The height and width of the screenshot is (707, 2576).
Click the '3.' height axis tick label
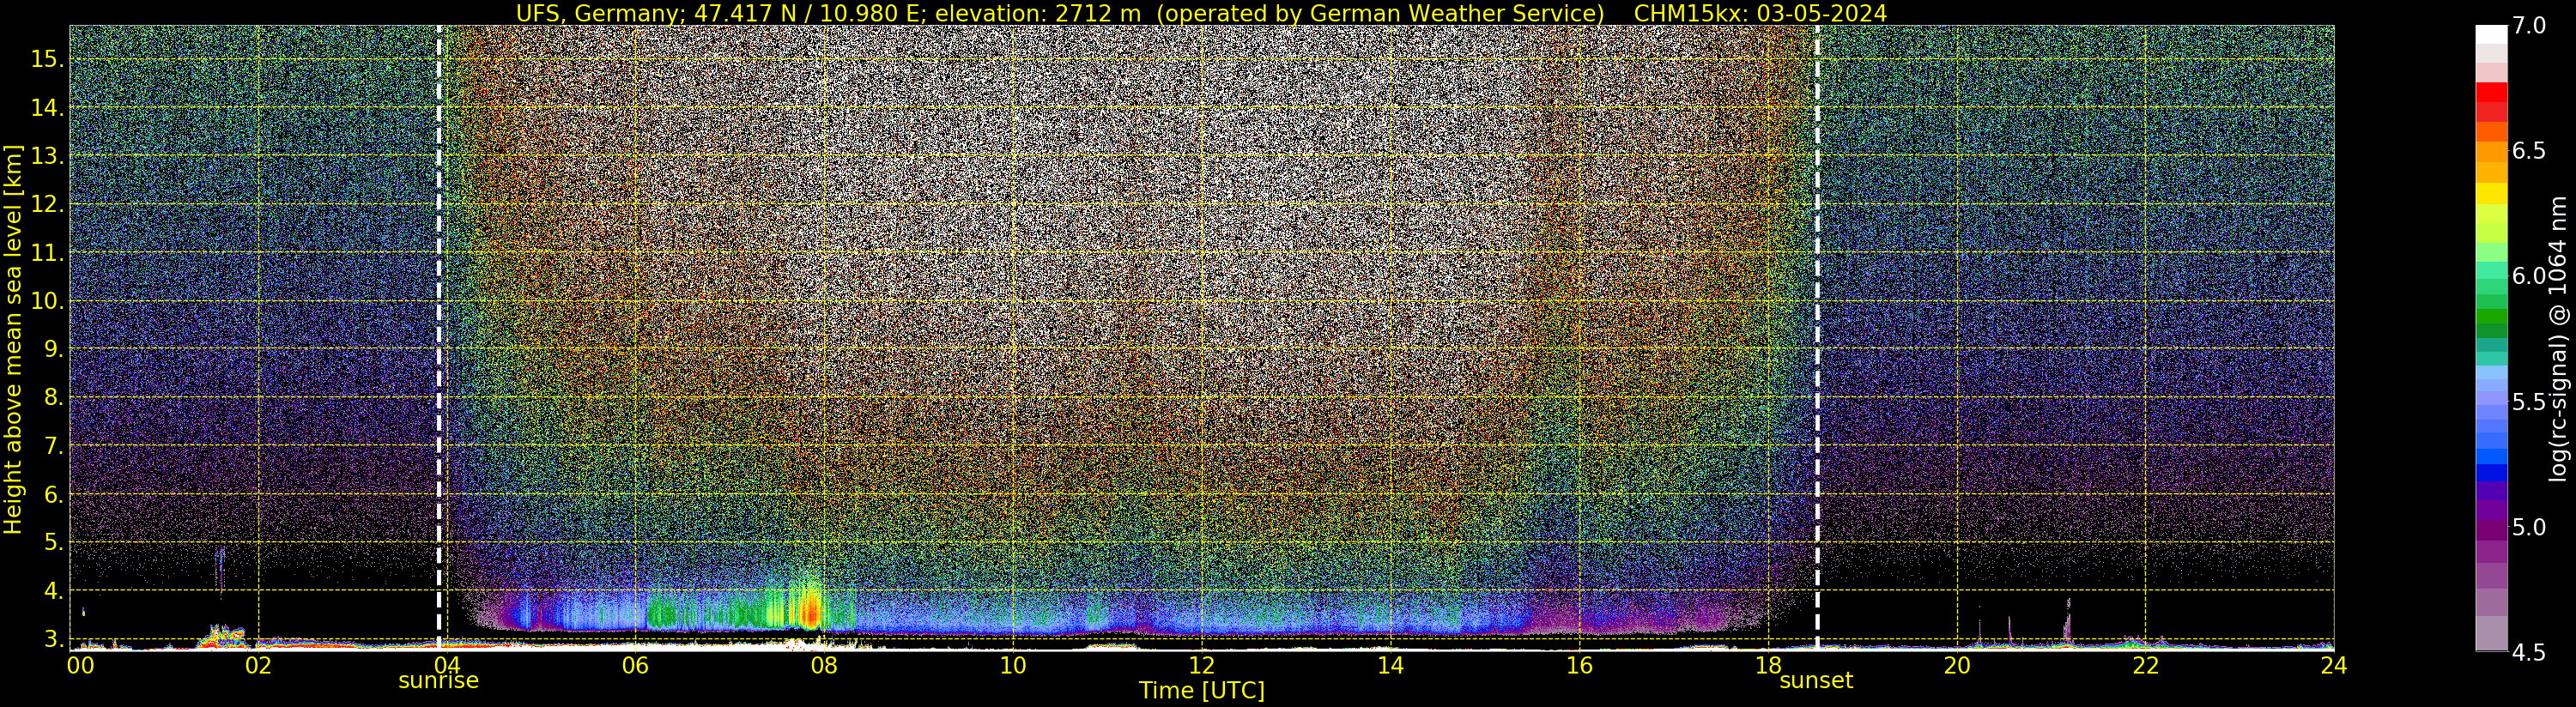53,639
